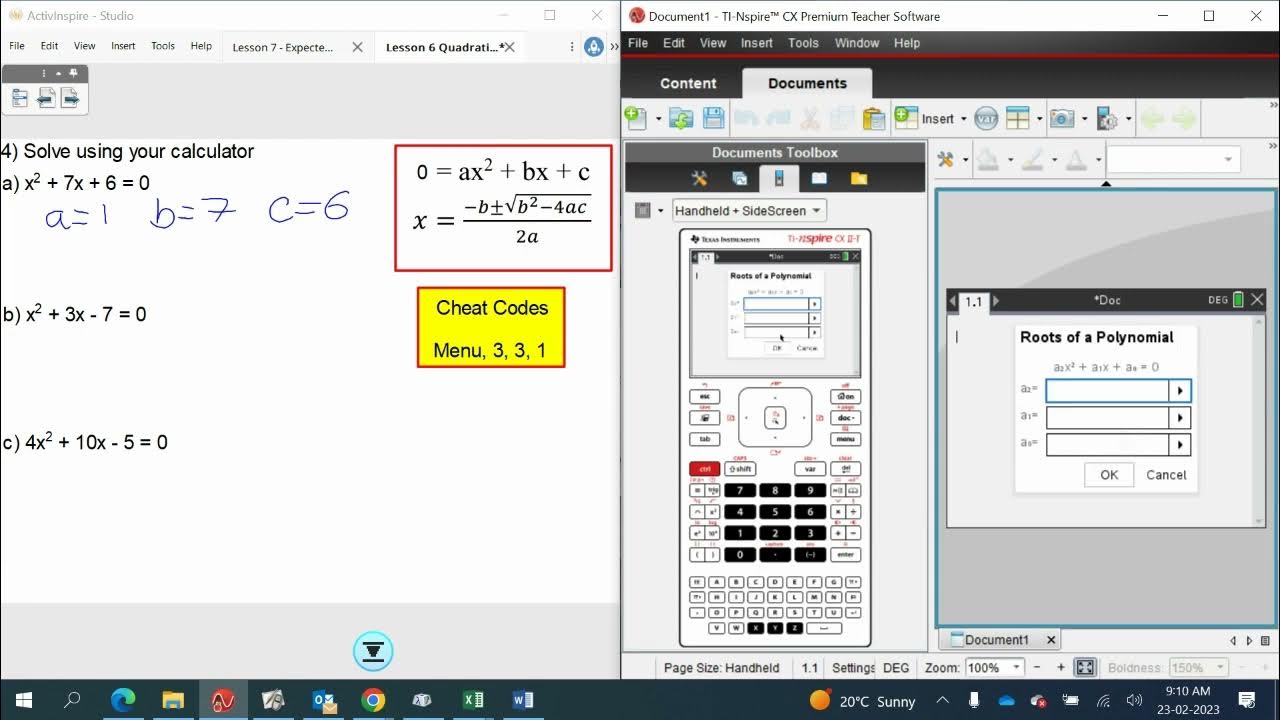Click the enter key on the handheld
The height and width of the screenshot is (720, 1280).
tap(846, 554)
